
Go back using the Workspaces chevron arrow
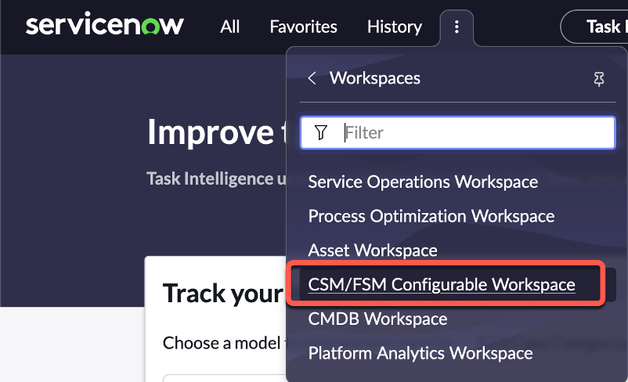312,78
